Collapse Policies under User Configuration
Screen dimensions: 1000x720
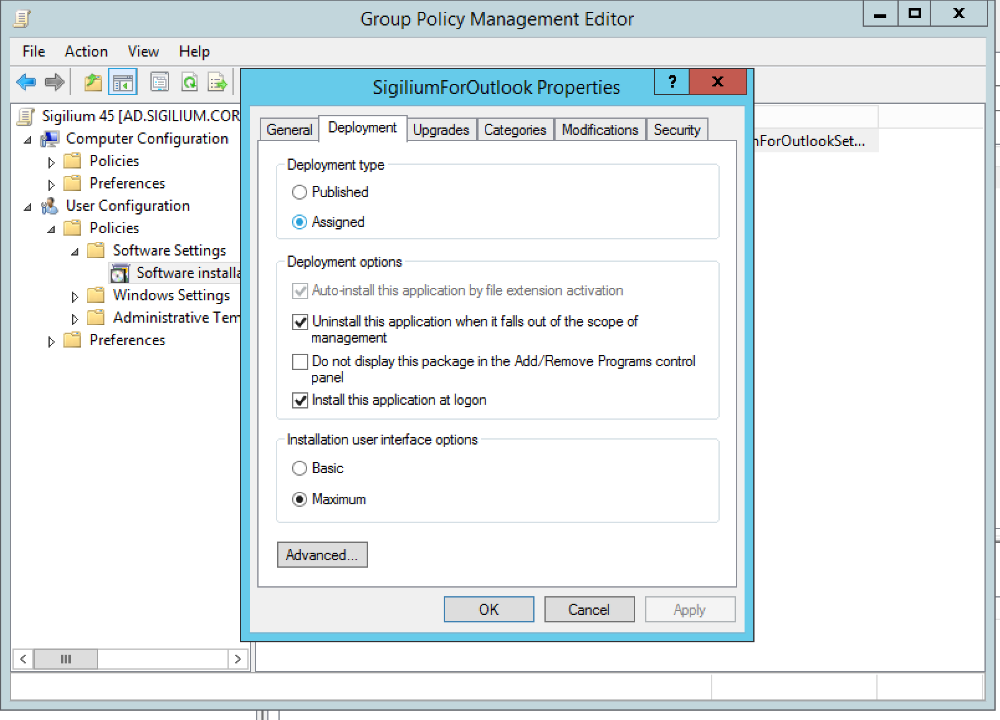51,230
